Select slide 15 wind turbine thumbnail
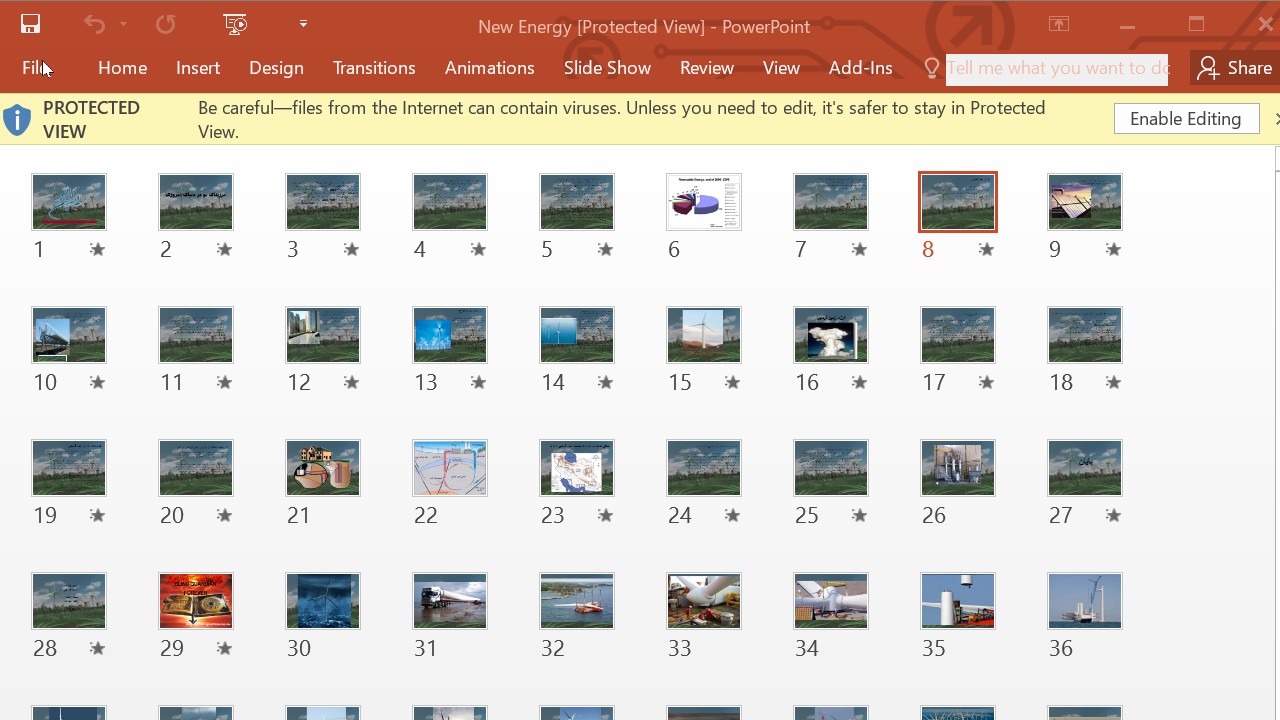This screenshot has width=1280, height=720. coord(704,334)
